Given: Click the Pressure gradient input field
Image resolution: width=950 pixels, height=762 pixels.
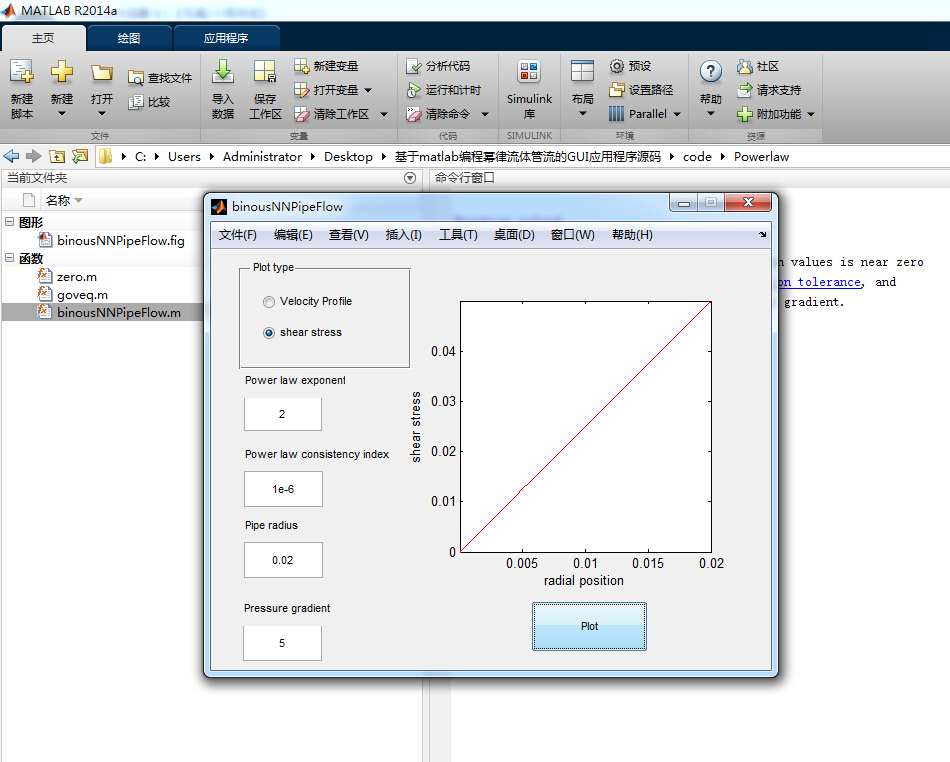Looking at the screenshot, I should (282, 643).
